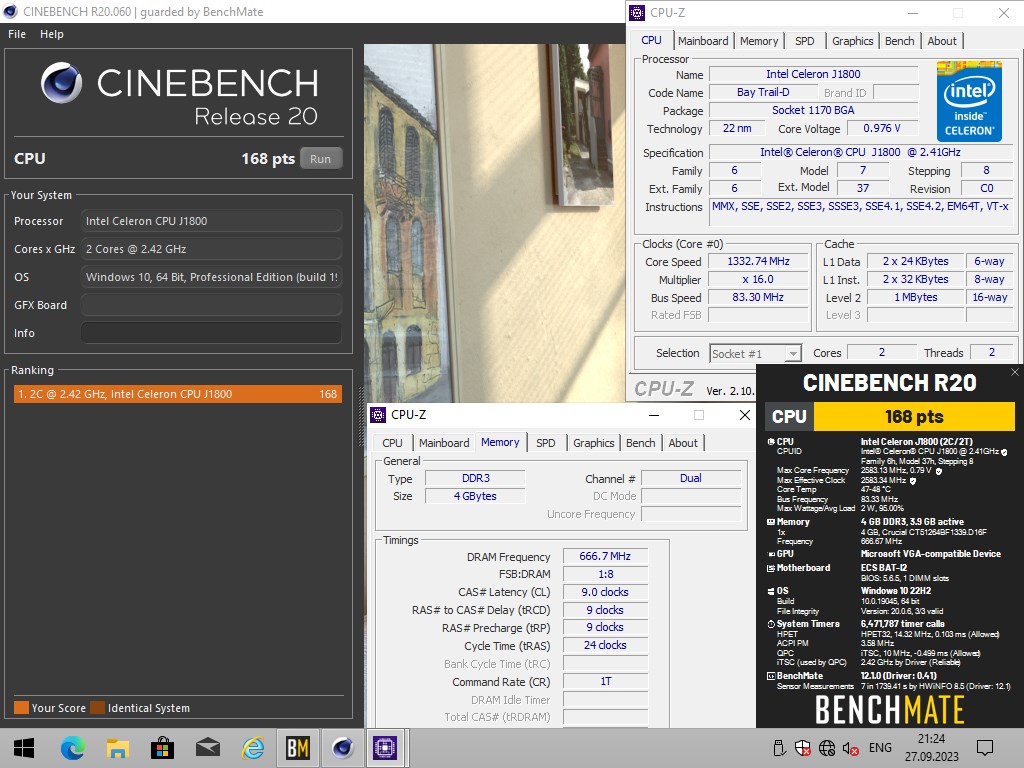The image size is (1024, 768).
Task: Click CPU-Z Memory window title icon
Action: [378, 415]
